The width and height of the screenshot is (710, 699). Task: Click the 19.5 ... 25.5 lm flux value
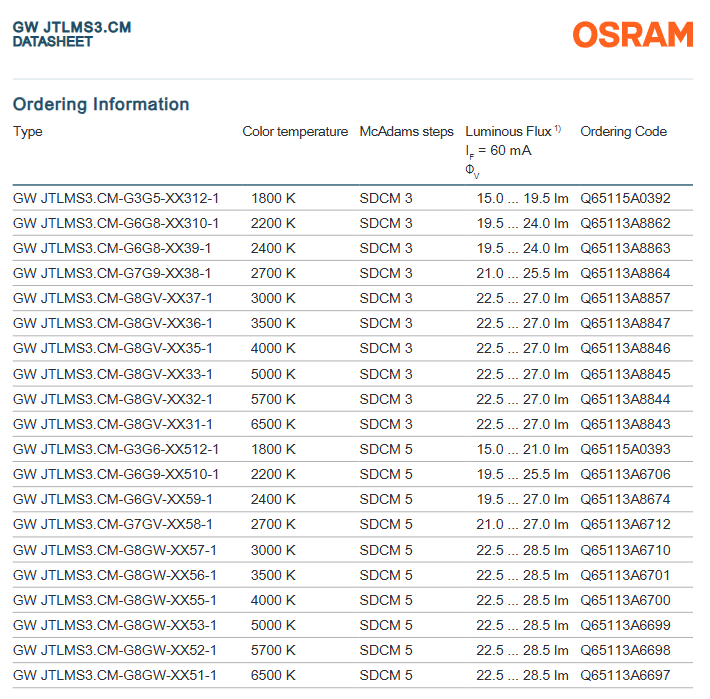pyautogui.click(x=523, y=474)
